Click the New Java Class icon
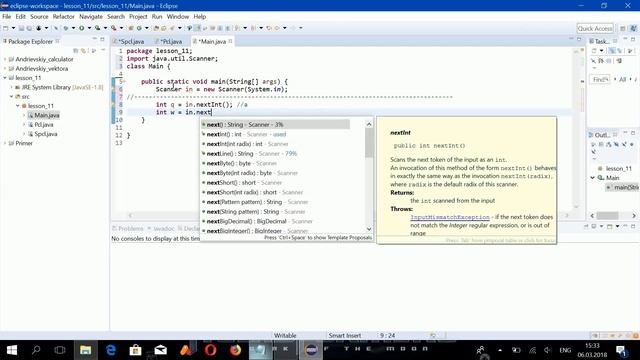This screenshot has height=360, width=640. coord(139,28)
